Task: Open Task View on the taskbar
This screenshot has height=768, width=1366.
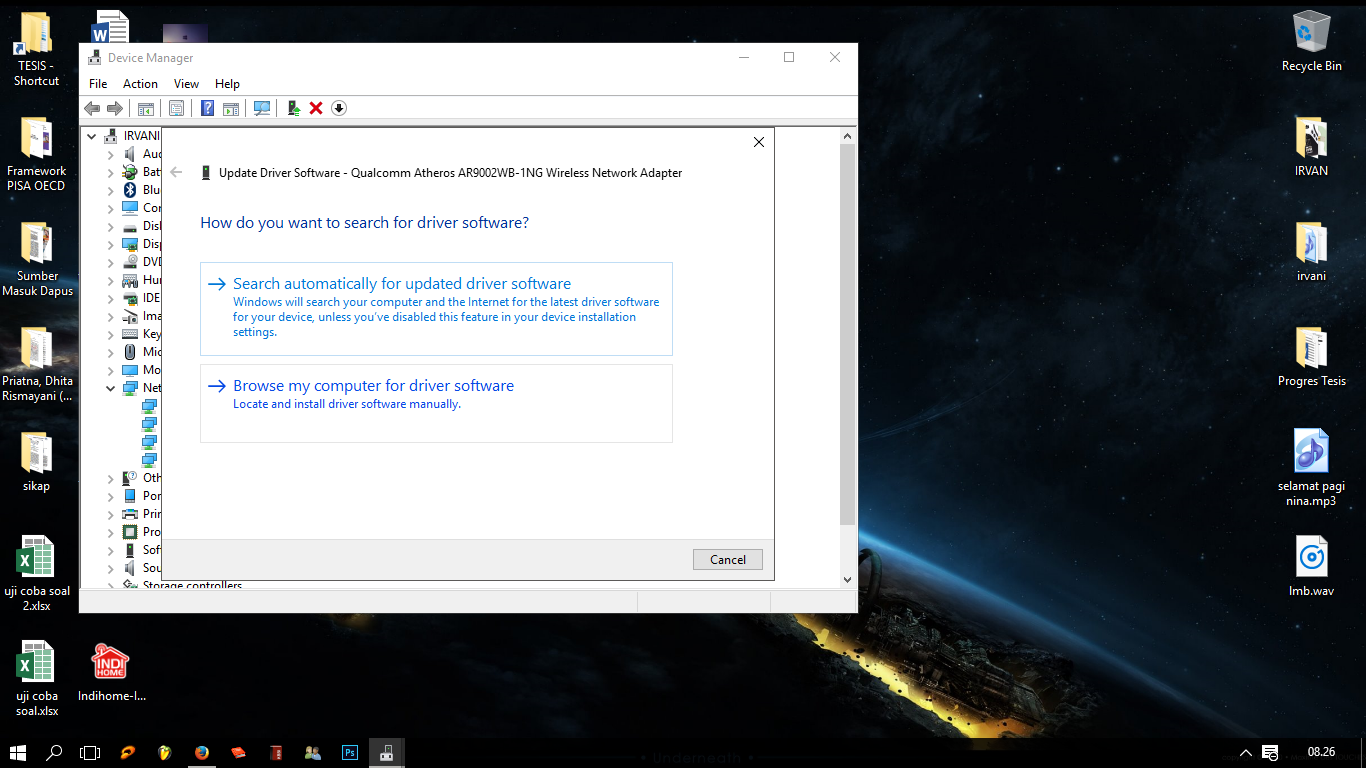Action: point(91,752)
